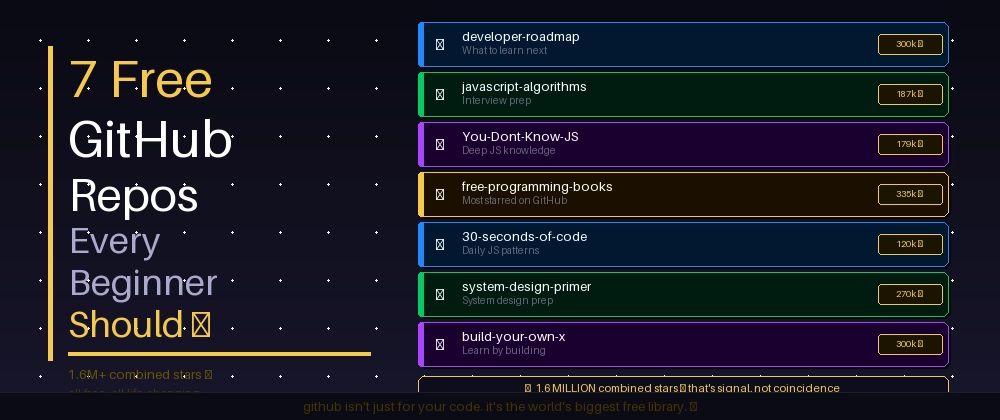Click the subtitle 'Learn by building'
Screen dimensions: 1000x420
(x=503, y=351)
